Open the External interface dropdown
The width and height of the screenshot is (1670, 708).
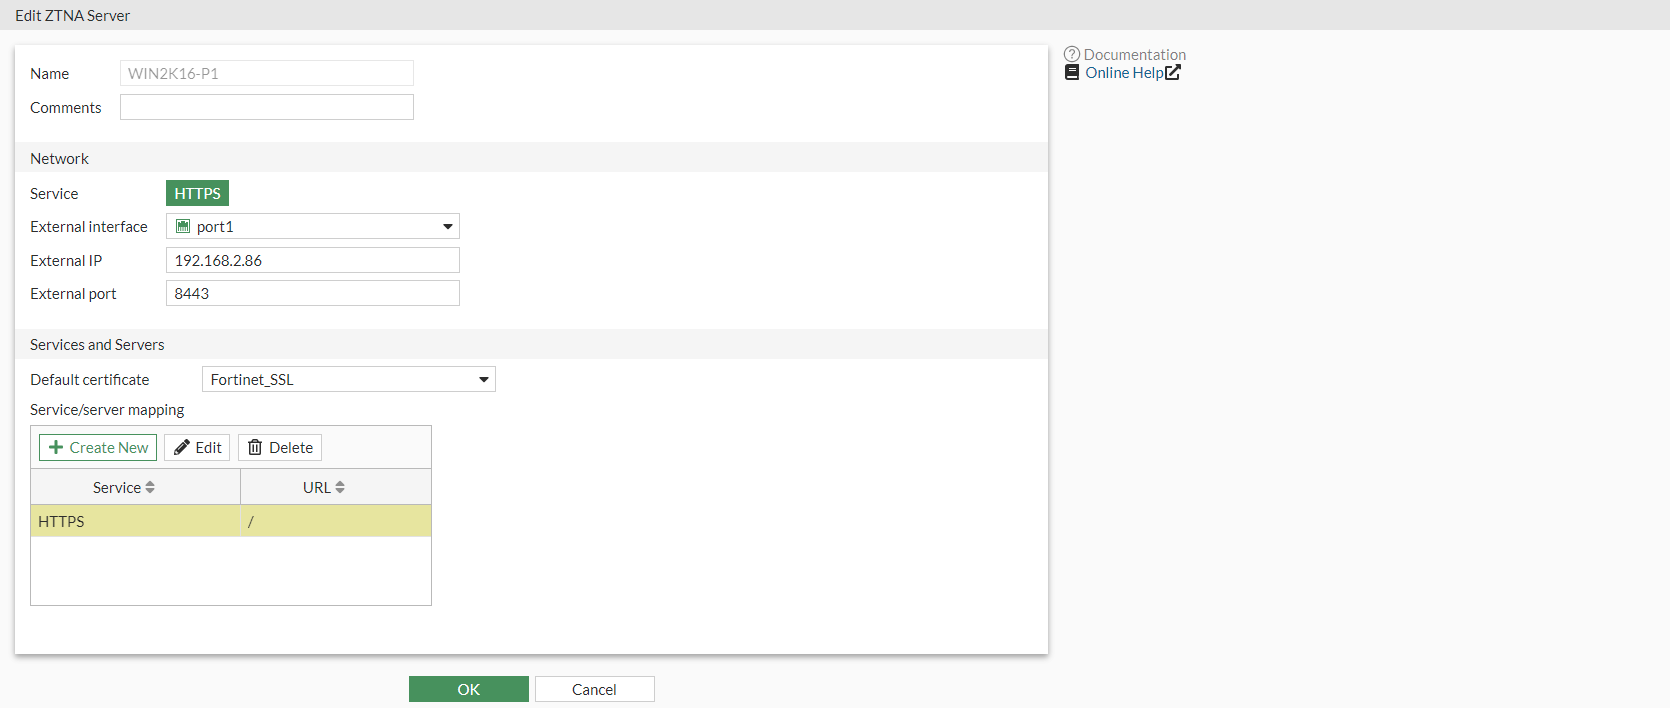pos(447,227)
